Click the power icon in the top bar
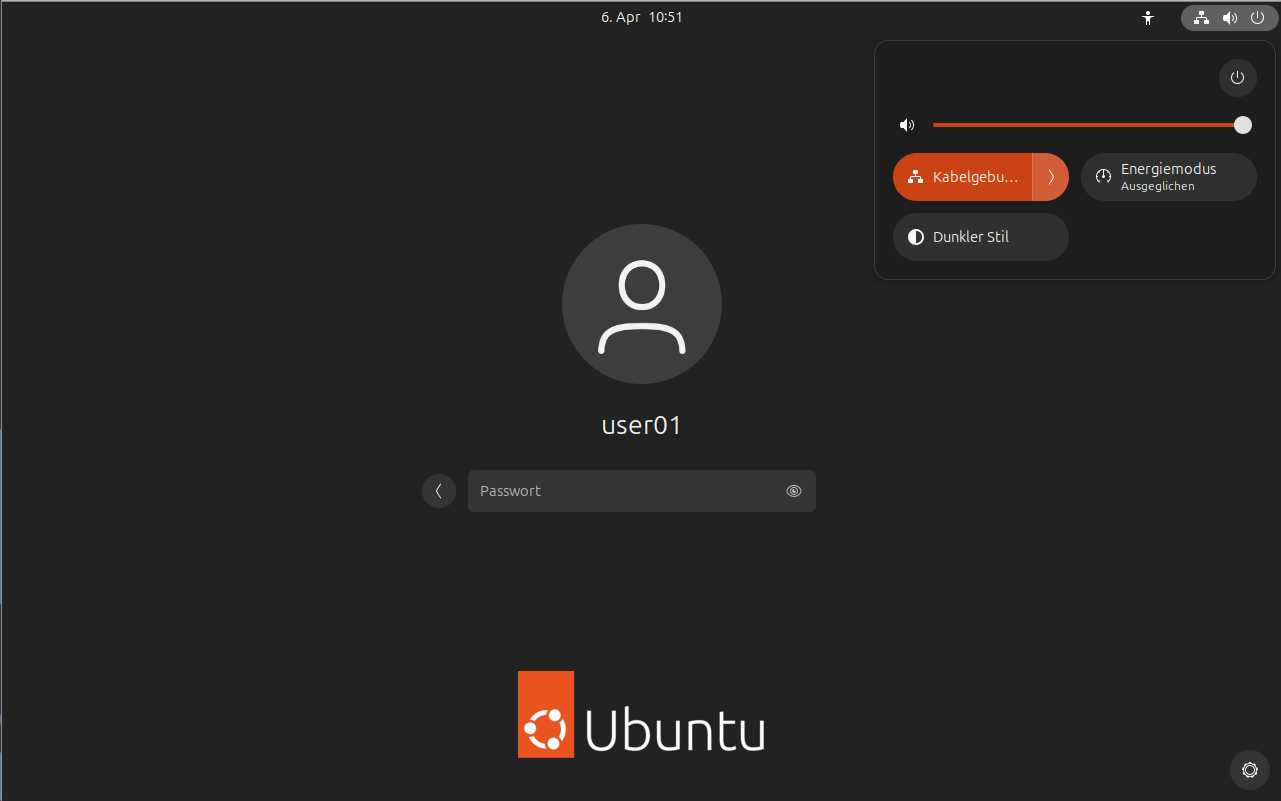The image size is (1281, 801). tap(1257, 18)
